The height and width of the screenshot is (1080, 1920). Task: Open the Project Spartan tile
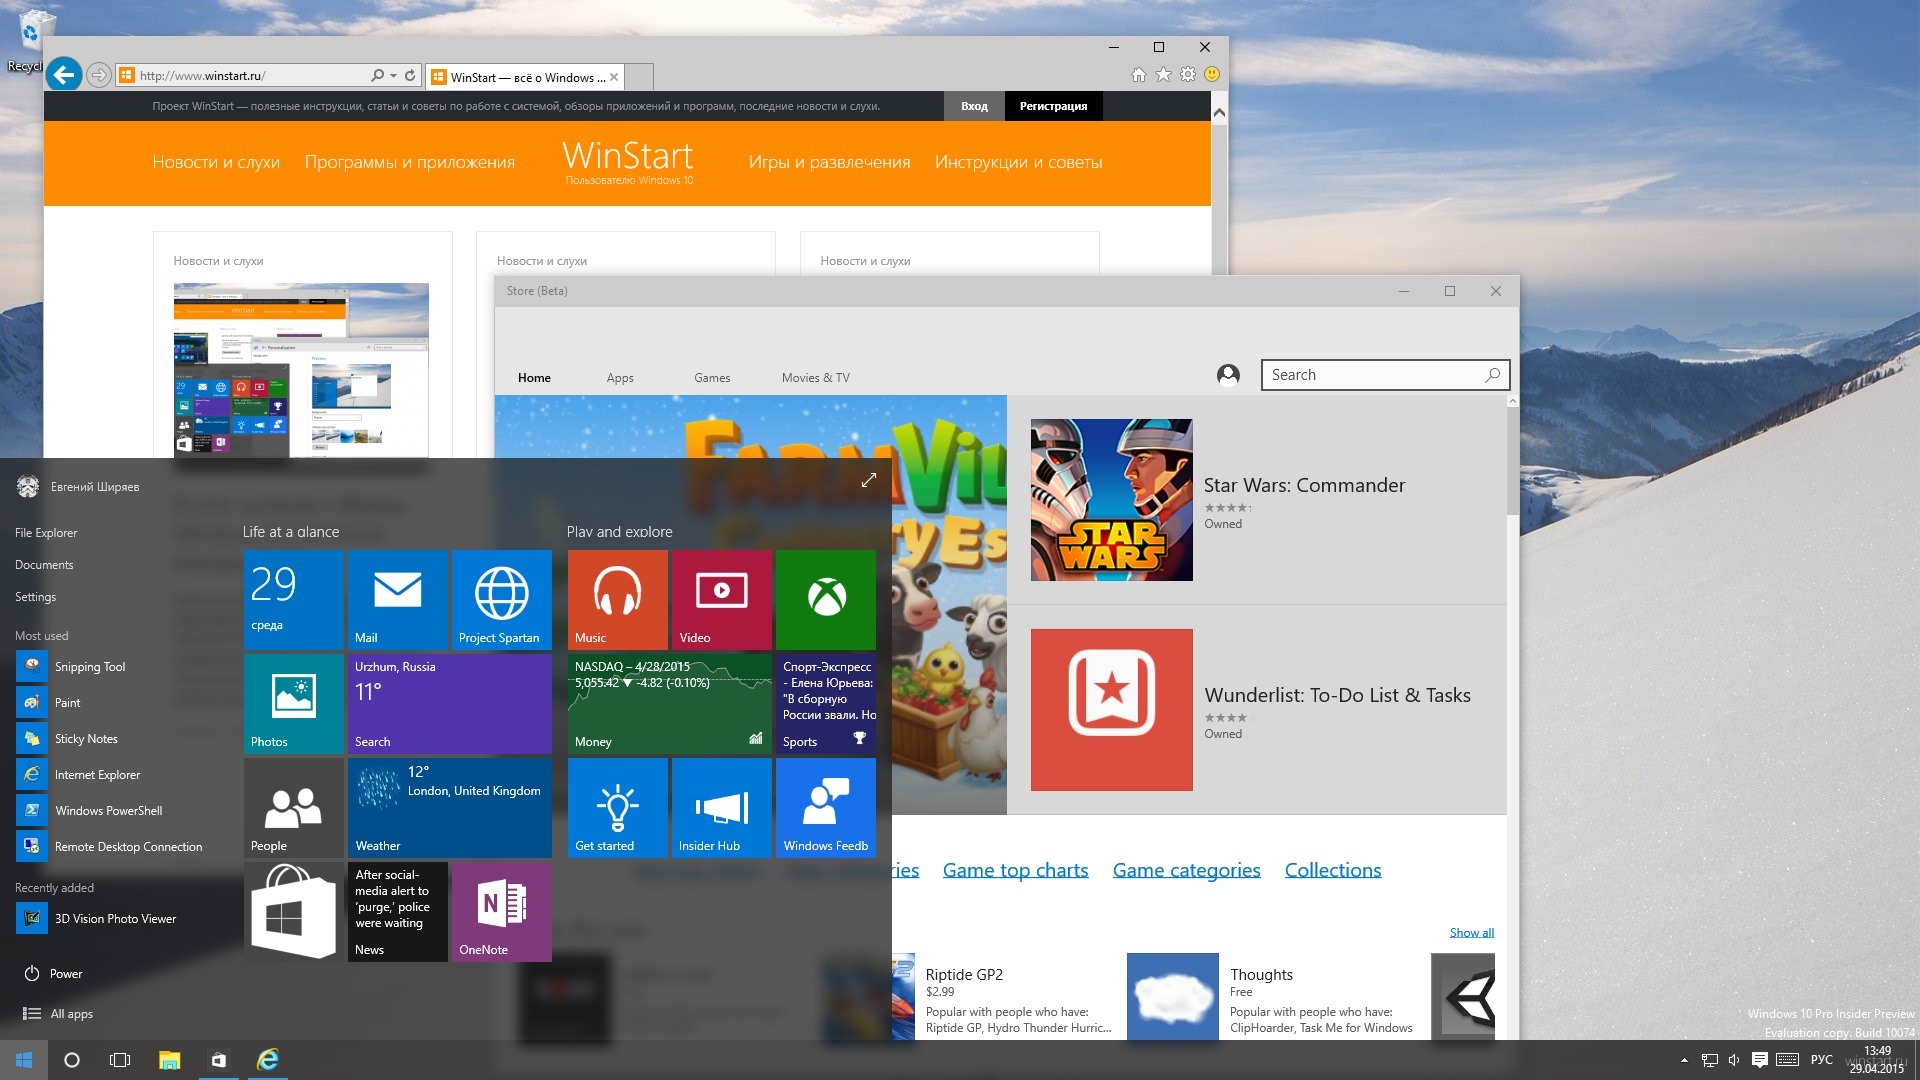(501, 599)
